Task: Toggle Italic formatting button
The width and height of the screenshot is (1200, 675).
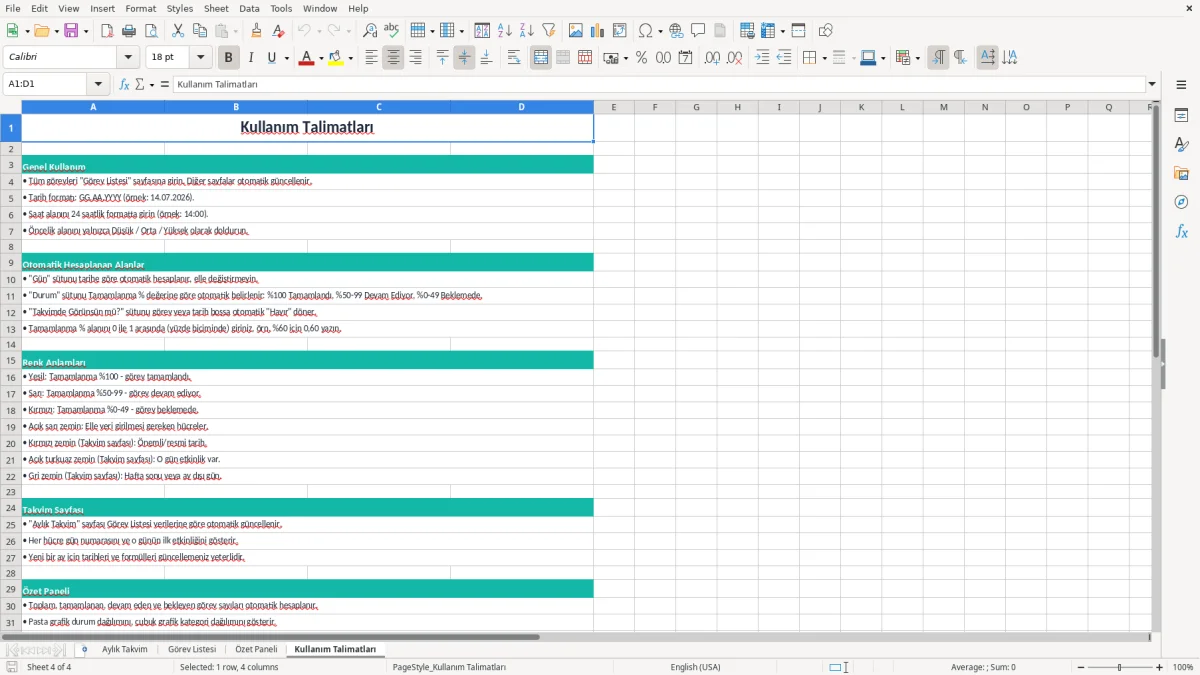Action: tap(251, 58)
